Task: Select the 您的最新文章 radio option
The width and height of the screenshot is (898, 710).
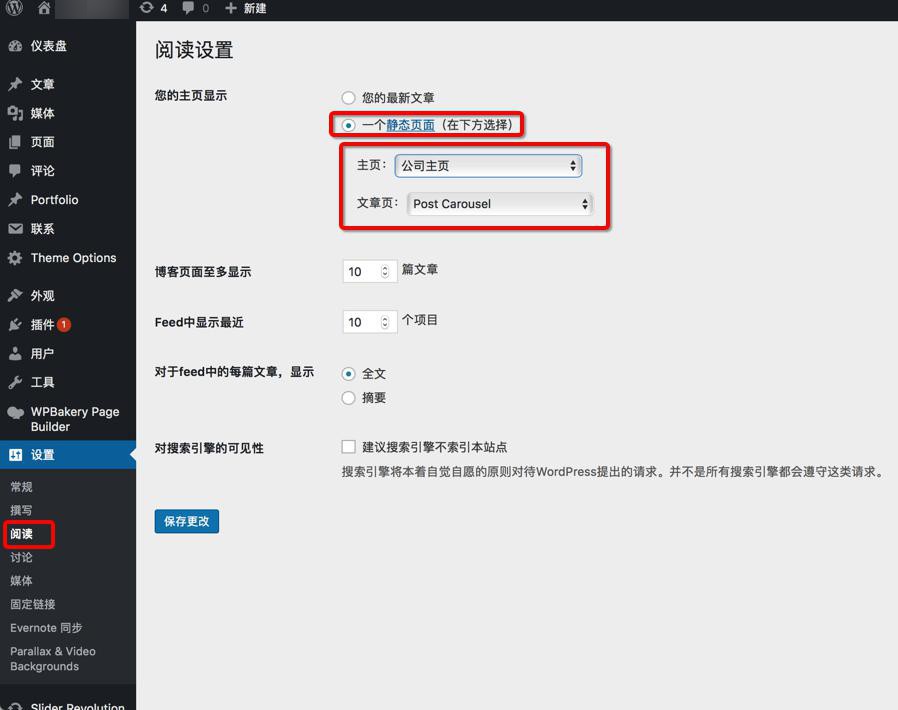Action: coord(348,98)
